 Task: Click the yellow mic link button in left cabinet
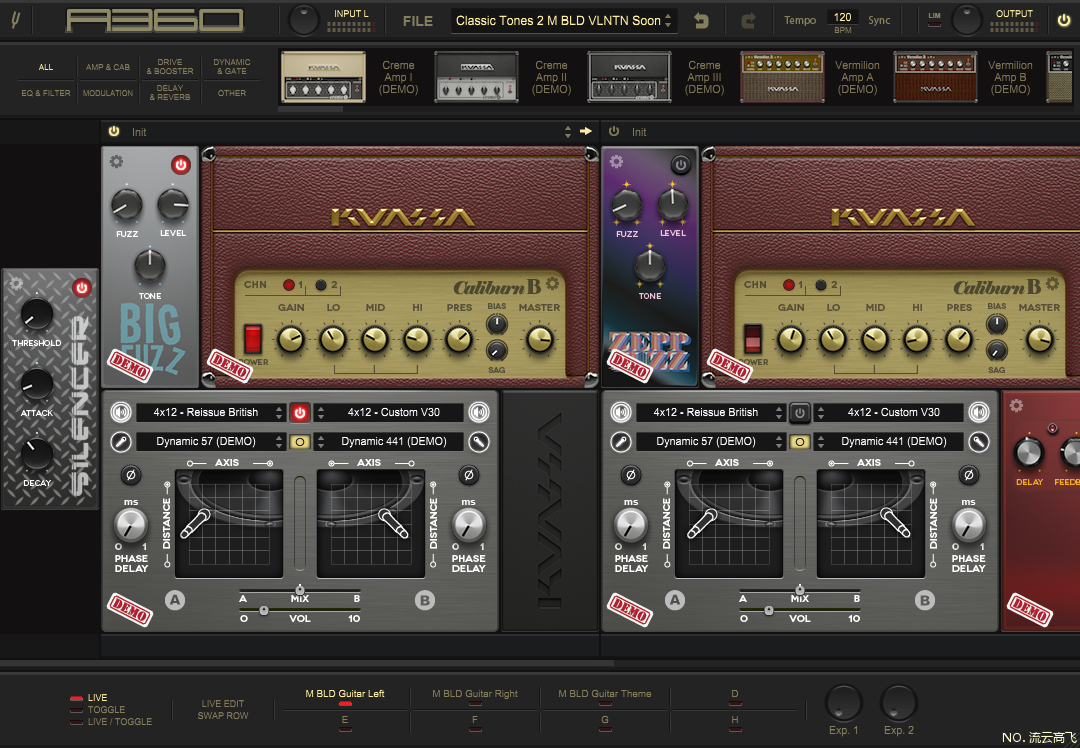(300, 441)
